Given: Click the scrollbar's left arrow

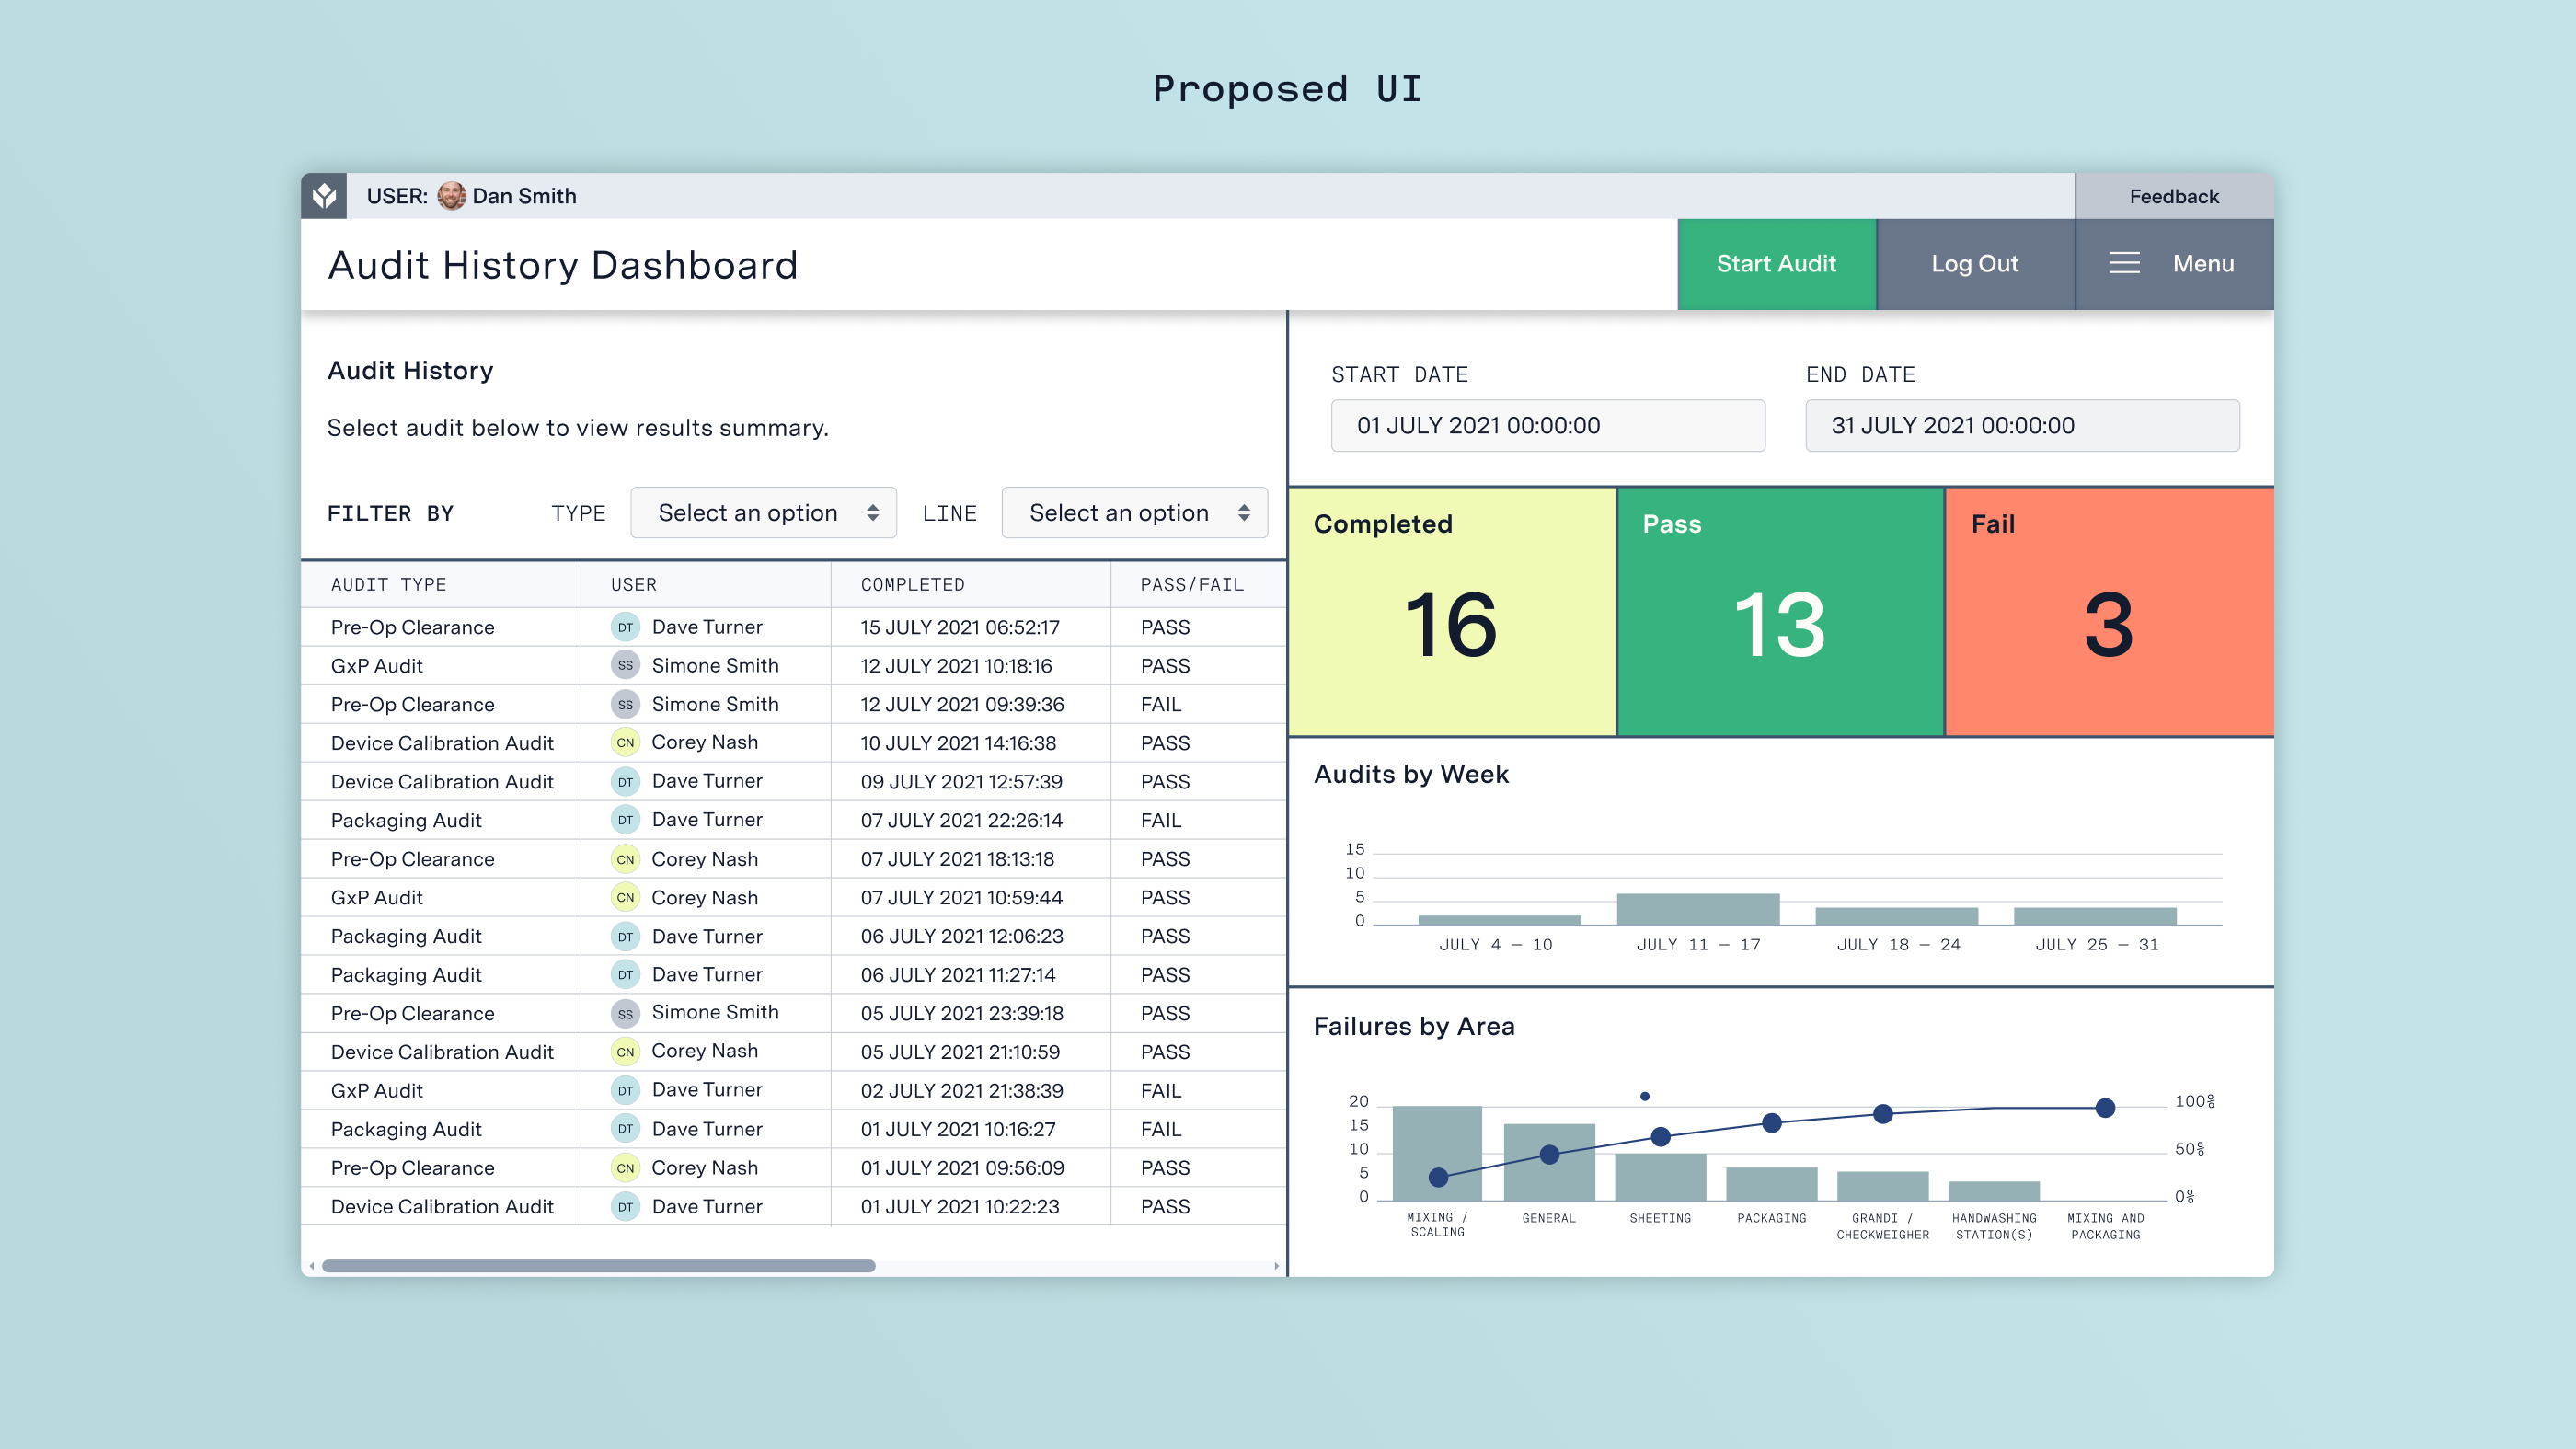Looking at the screenshot, I should coord(312,1266).
